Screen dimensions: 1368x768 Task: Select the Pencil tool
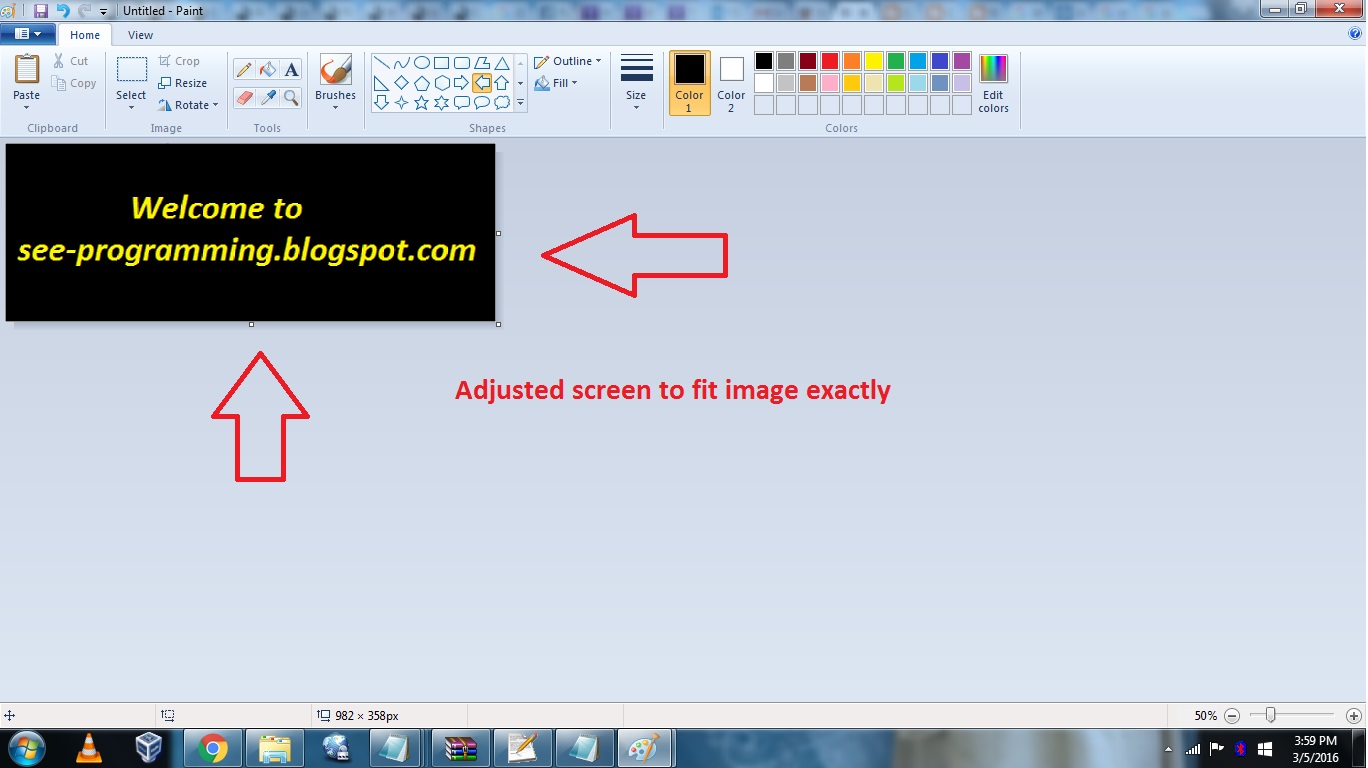pos(243,69)
